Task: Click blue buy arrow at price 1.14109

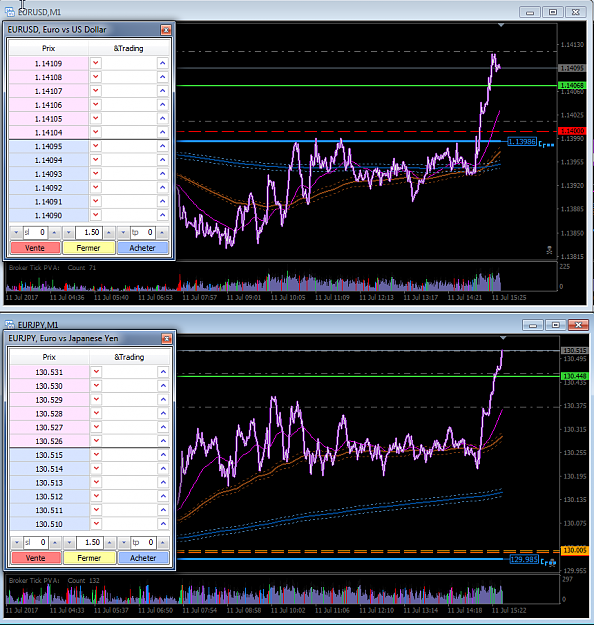Action: pyautogui.click(x=163, y=63)
